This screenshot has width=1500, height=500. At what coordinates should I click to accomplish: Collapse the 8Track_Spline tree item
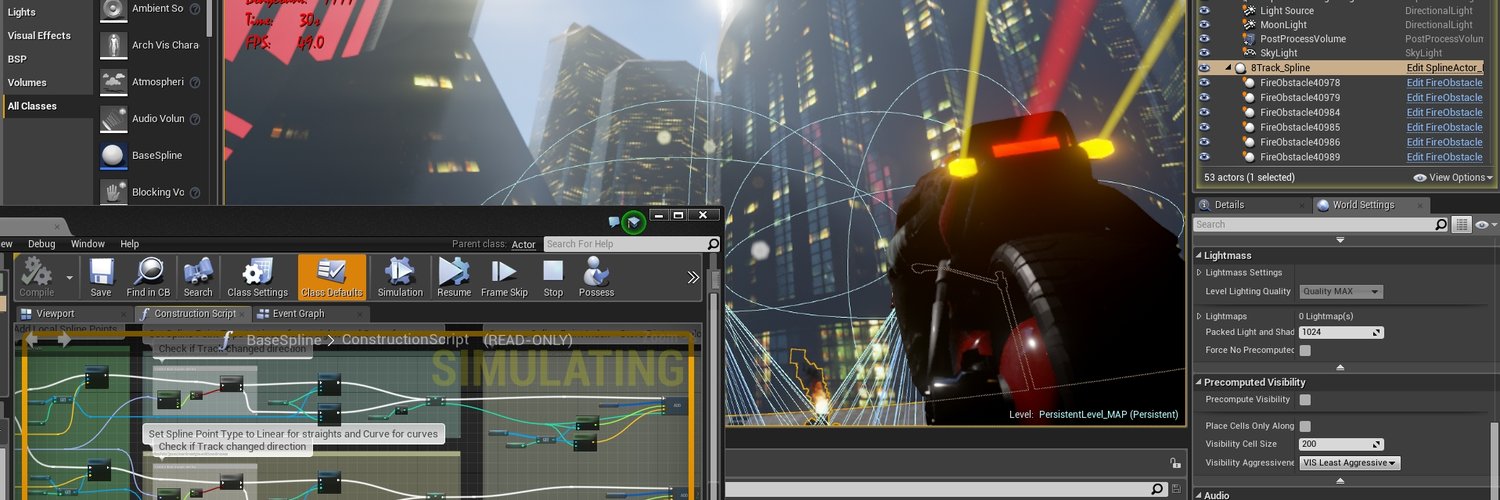click(x=1228, y=68)
